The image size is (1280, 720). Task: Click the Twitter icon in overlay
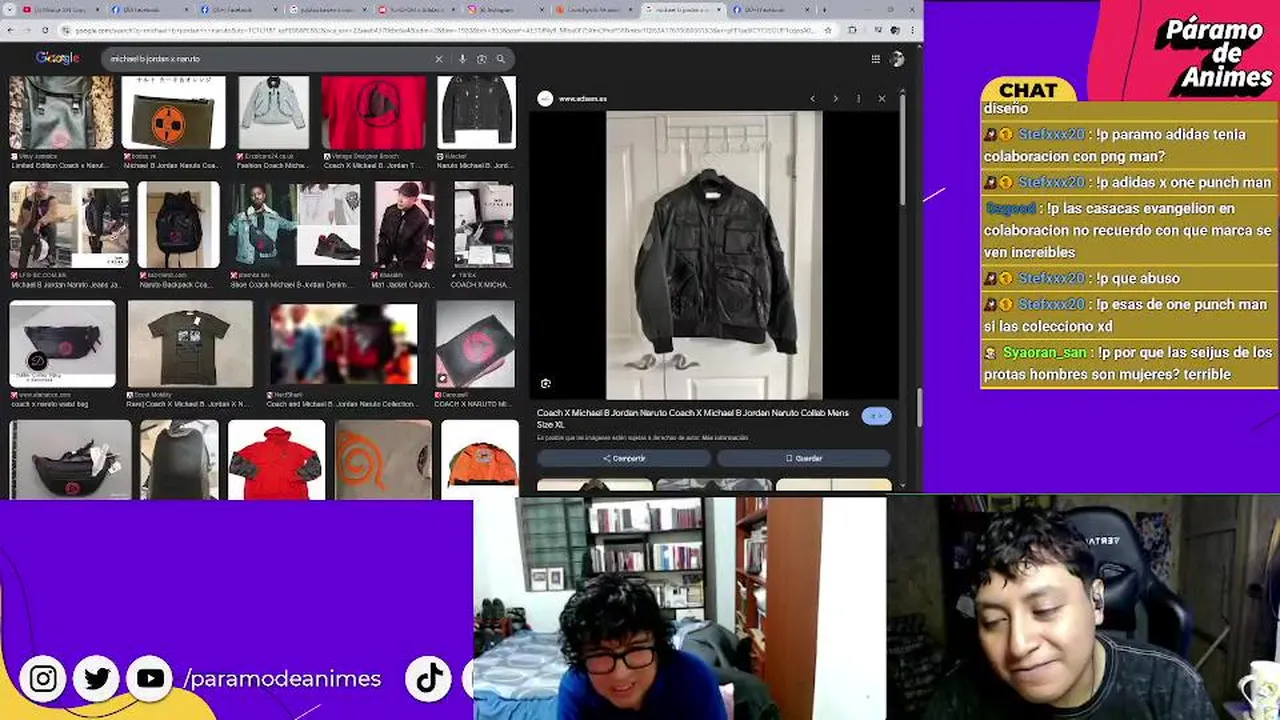(97, 679)
